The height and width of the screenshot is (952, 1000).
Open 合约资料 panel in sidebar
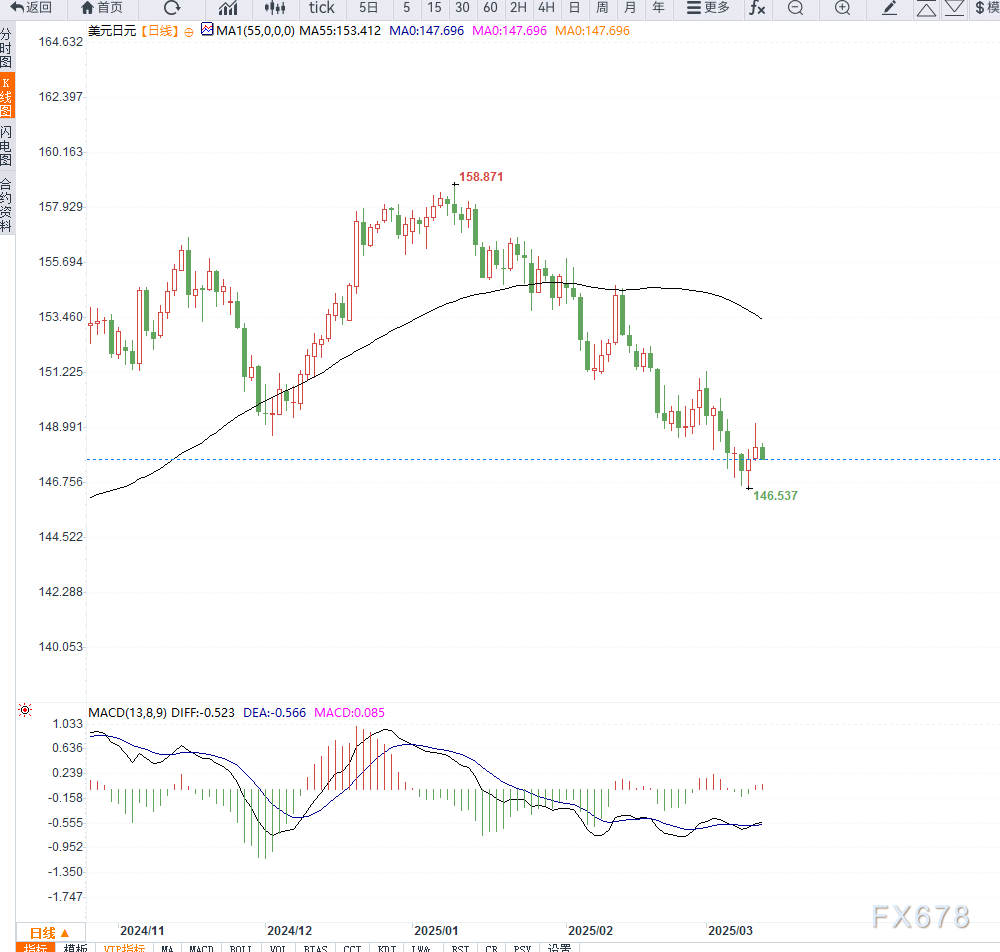[7, 205]
